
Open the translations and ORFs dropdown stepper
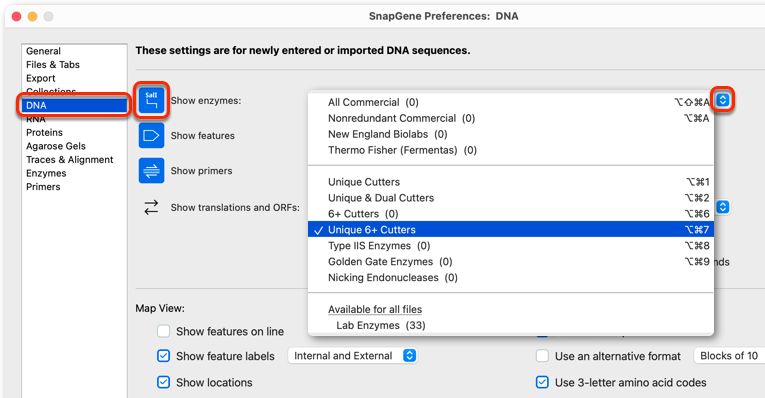point(723,207)
